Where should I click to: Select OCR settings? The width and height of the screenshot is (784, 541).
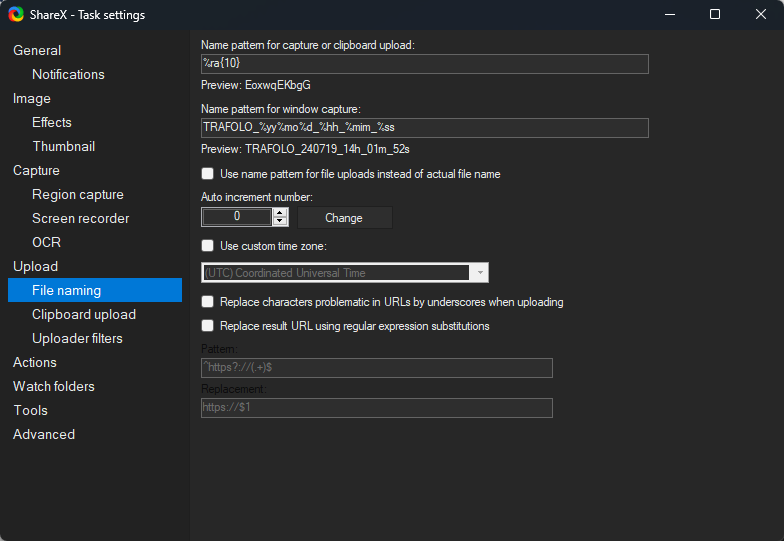pos(46,242)
